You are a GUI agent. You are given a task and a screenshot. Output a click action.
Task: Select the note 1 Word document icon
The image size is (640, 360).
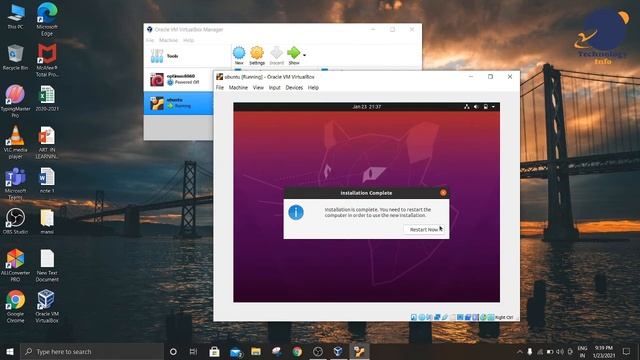47,181
